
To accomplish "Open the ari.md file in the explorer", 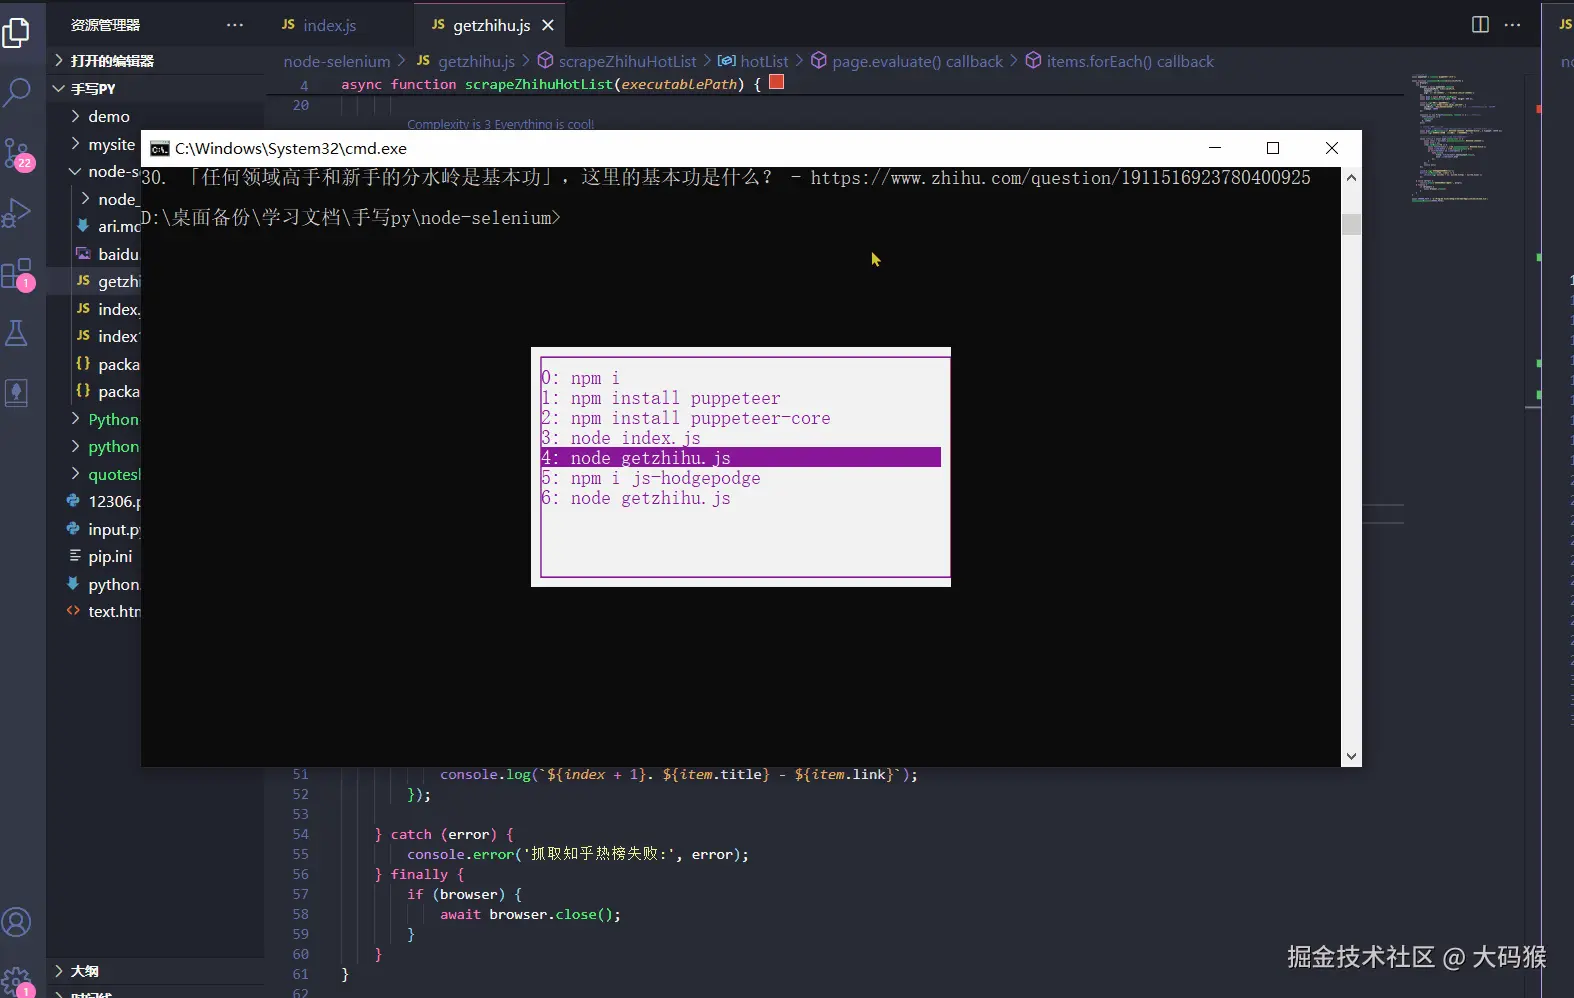I will coord(109,227).
